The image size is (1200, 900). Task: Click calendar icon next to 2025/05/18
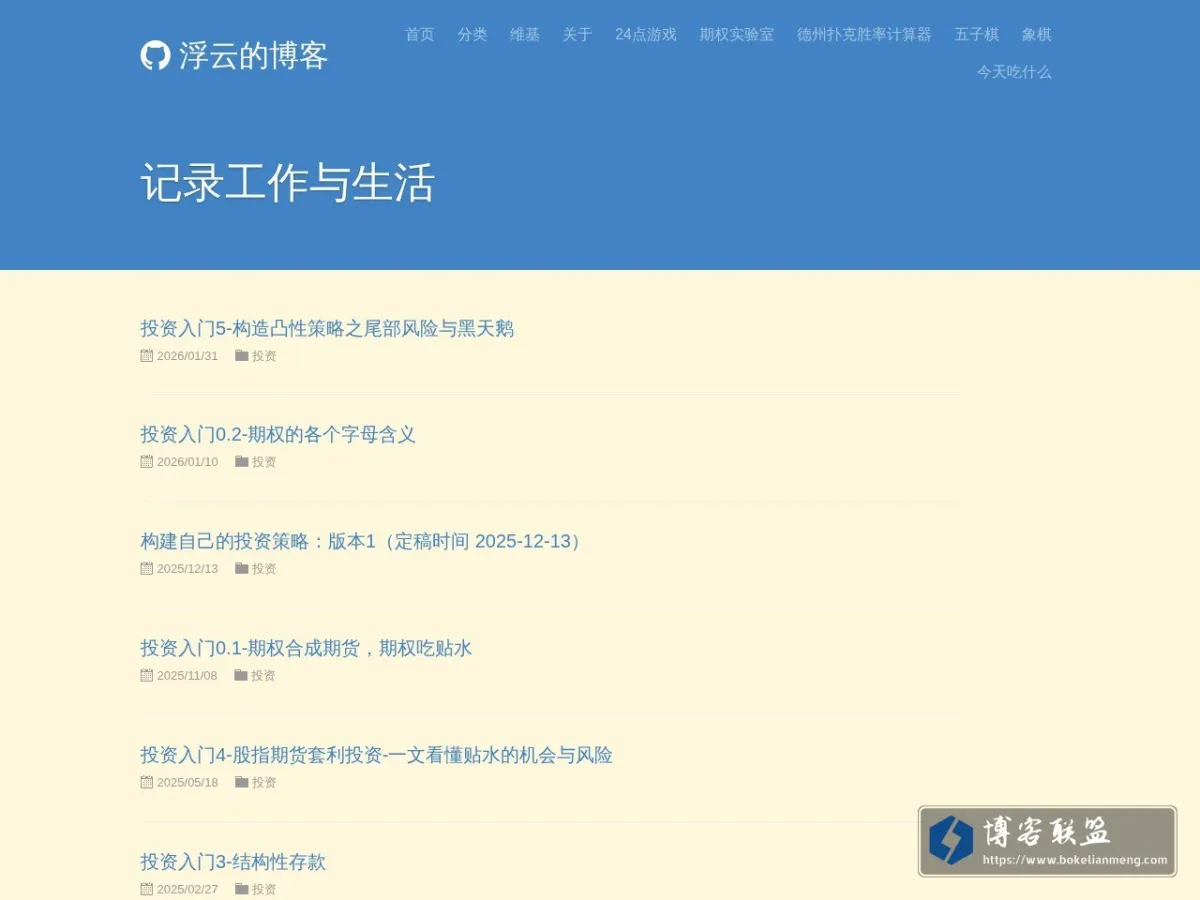[x=147, y=782]
